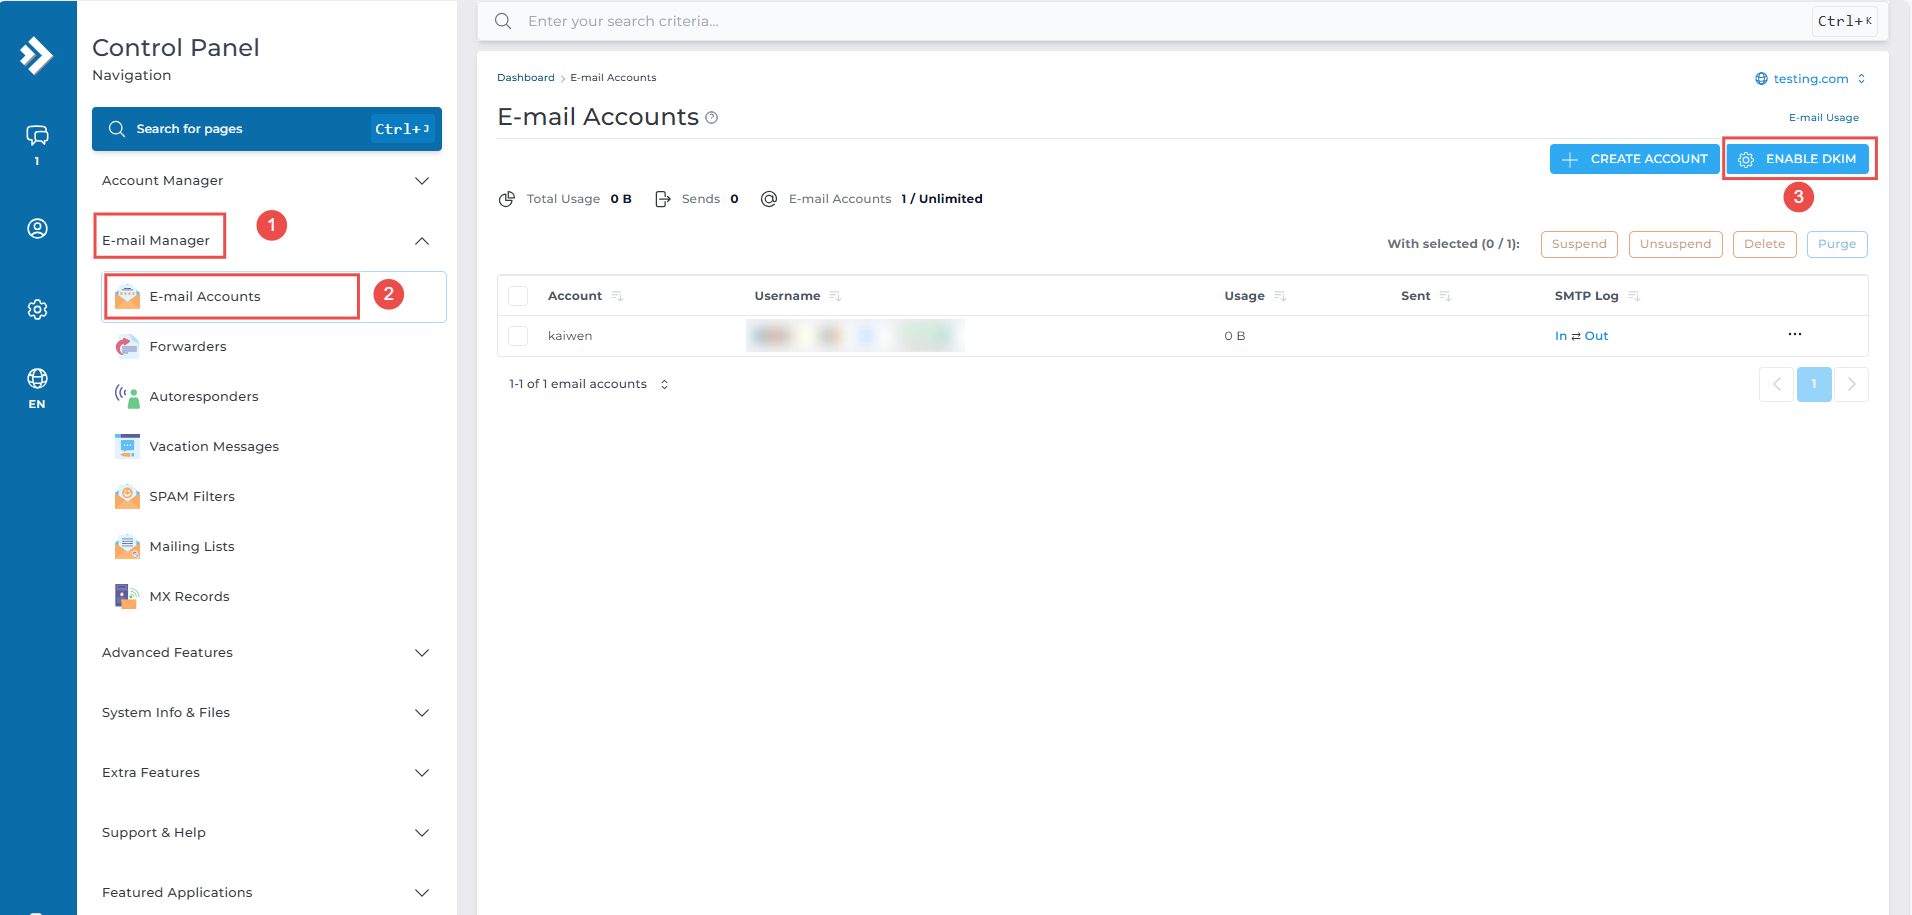Open the E-mail Usage link
The width and height of the screenshot is (1912, 915).
tap(1823, 118)
